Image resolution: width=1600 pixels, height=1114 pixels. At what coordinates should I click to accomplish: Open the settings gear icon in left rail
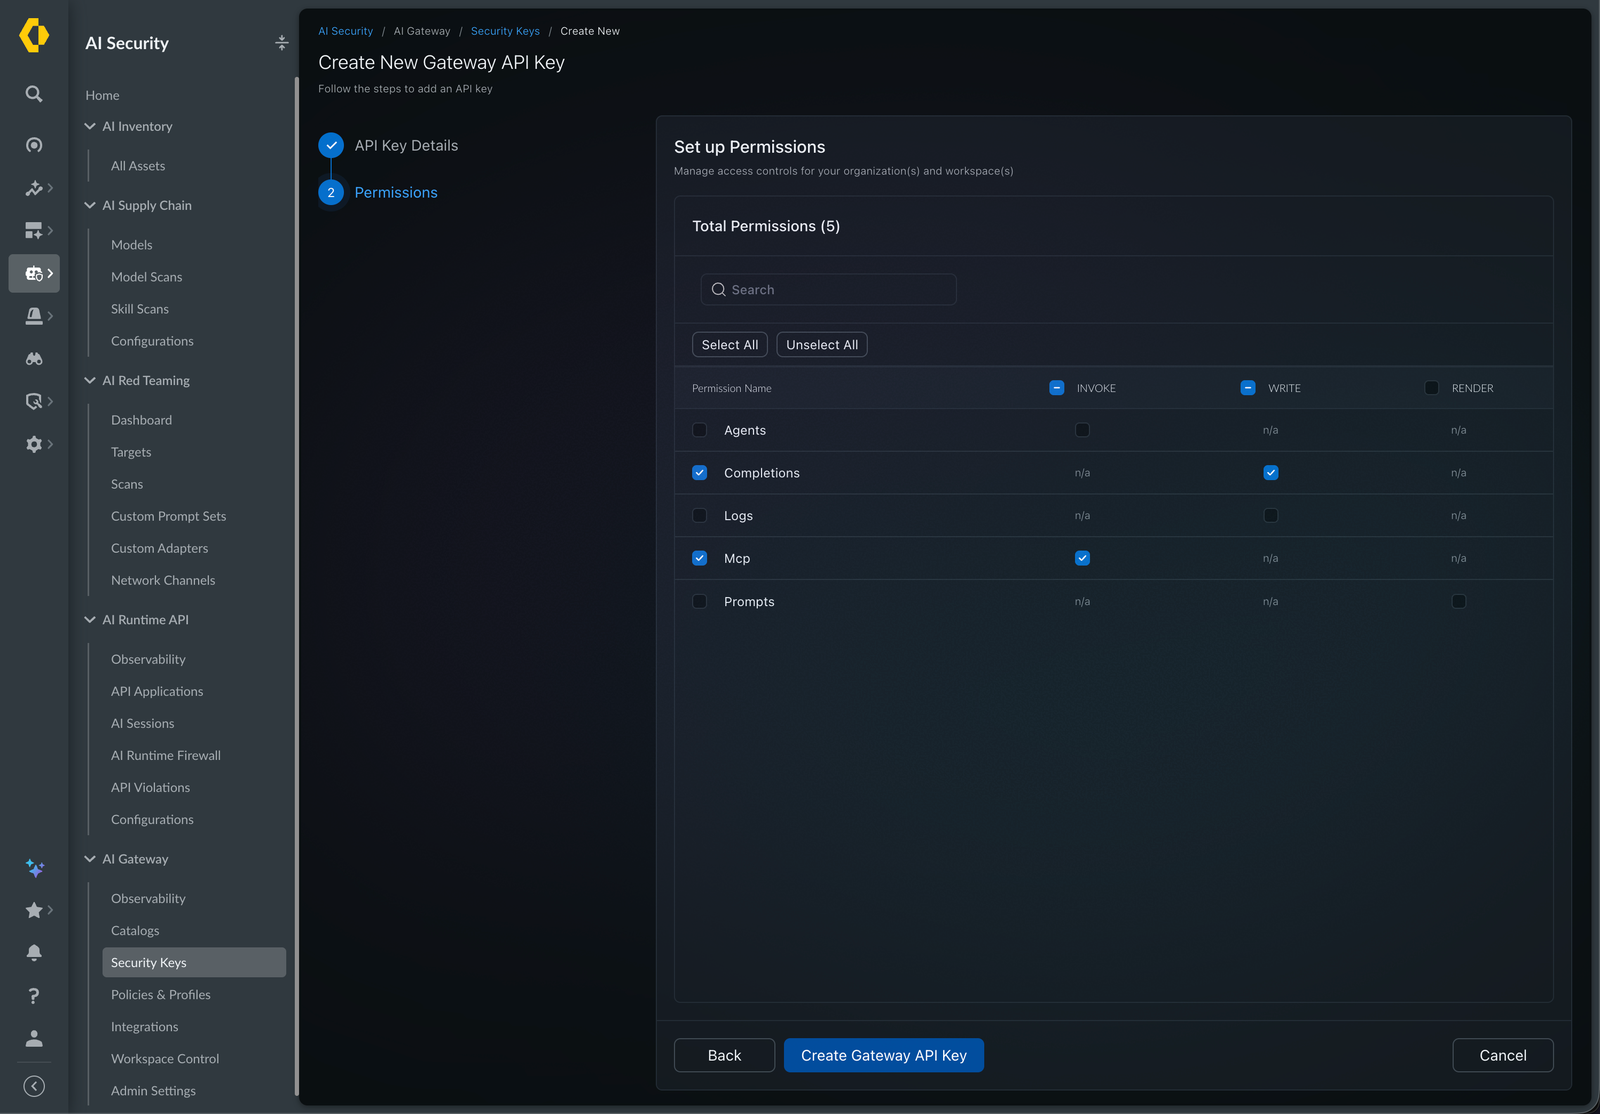point(34,444)
